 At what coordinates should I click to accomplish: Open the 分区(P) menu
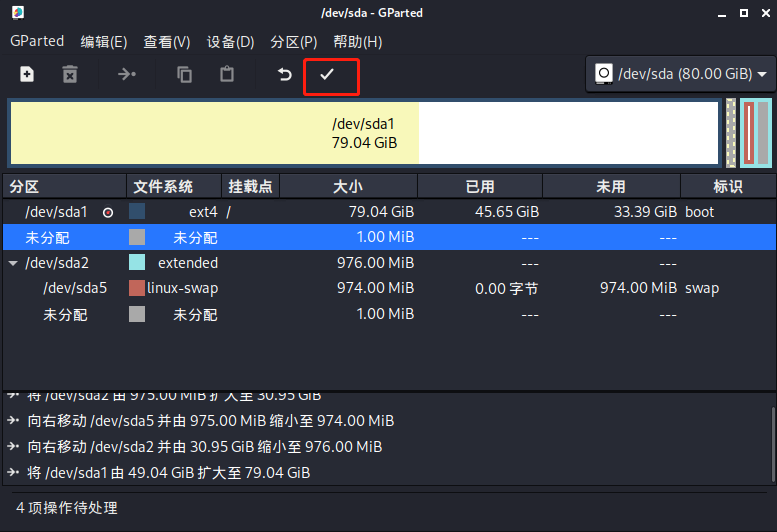(294, 42)
